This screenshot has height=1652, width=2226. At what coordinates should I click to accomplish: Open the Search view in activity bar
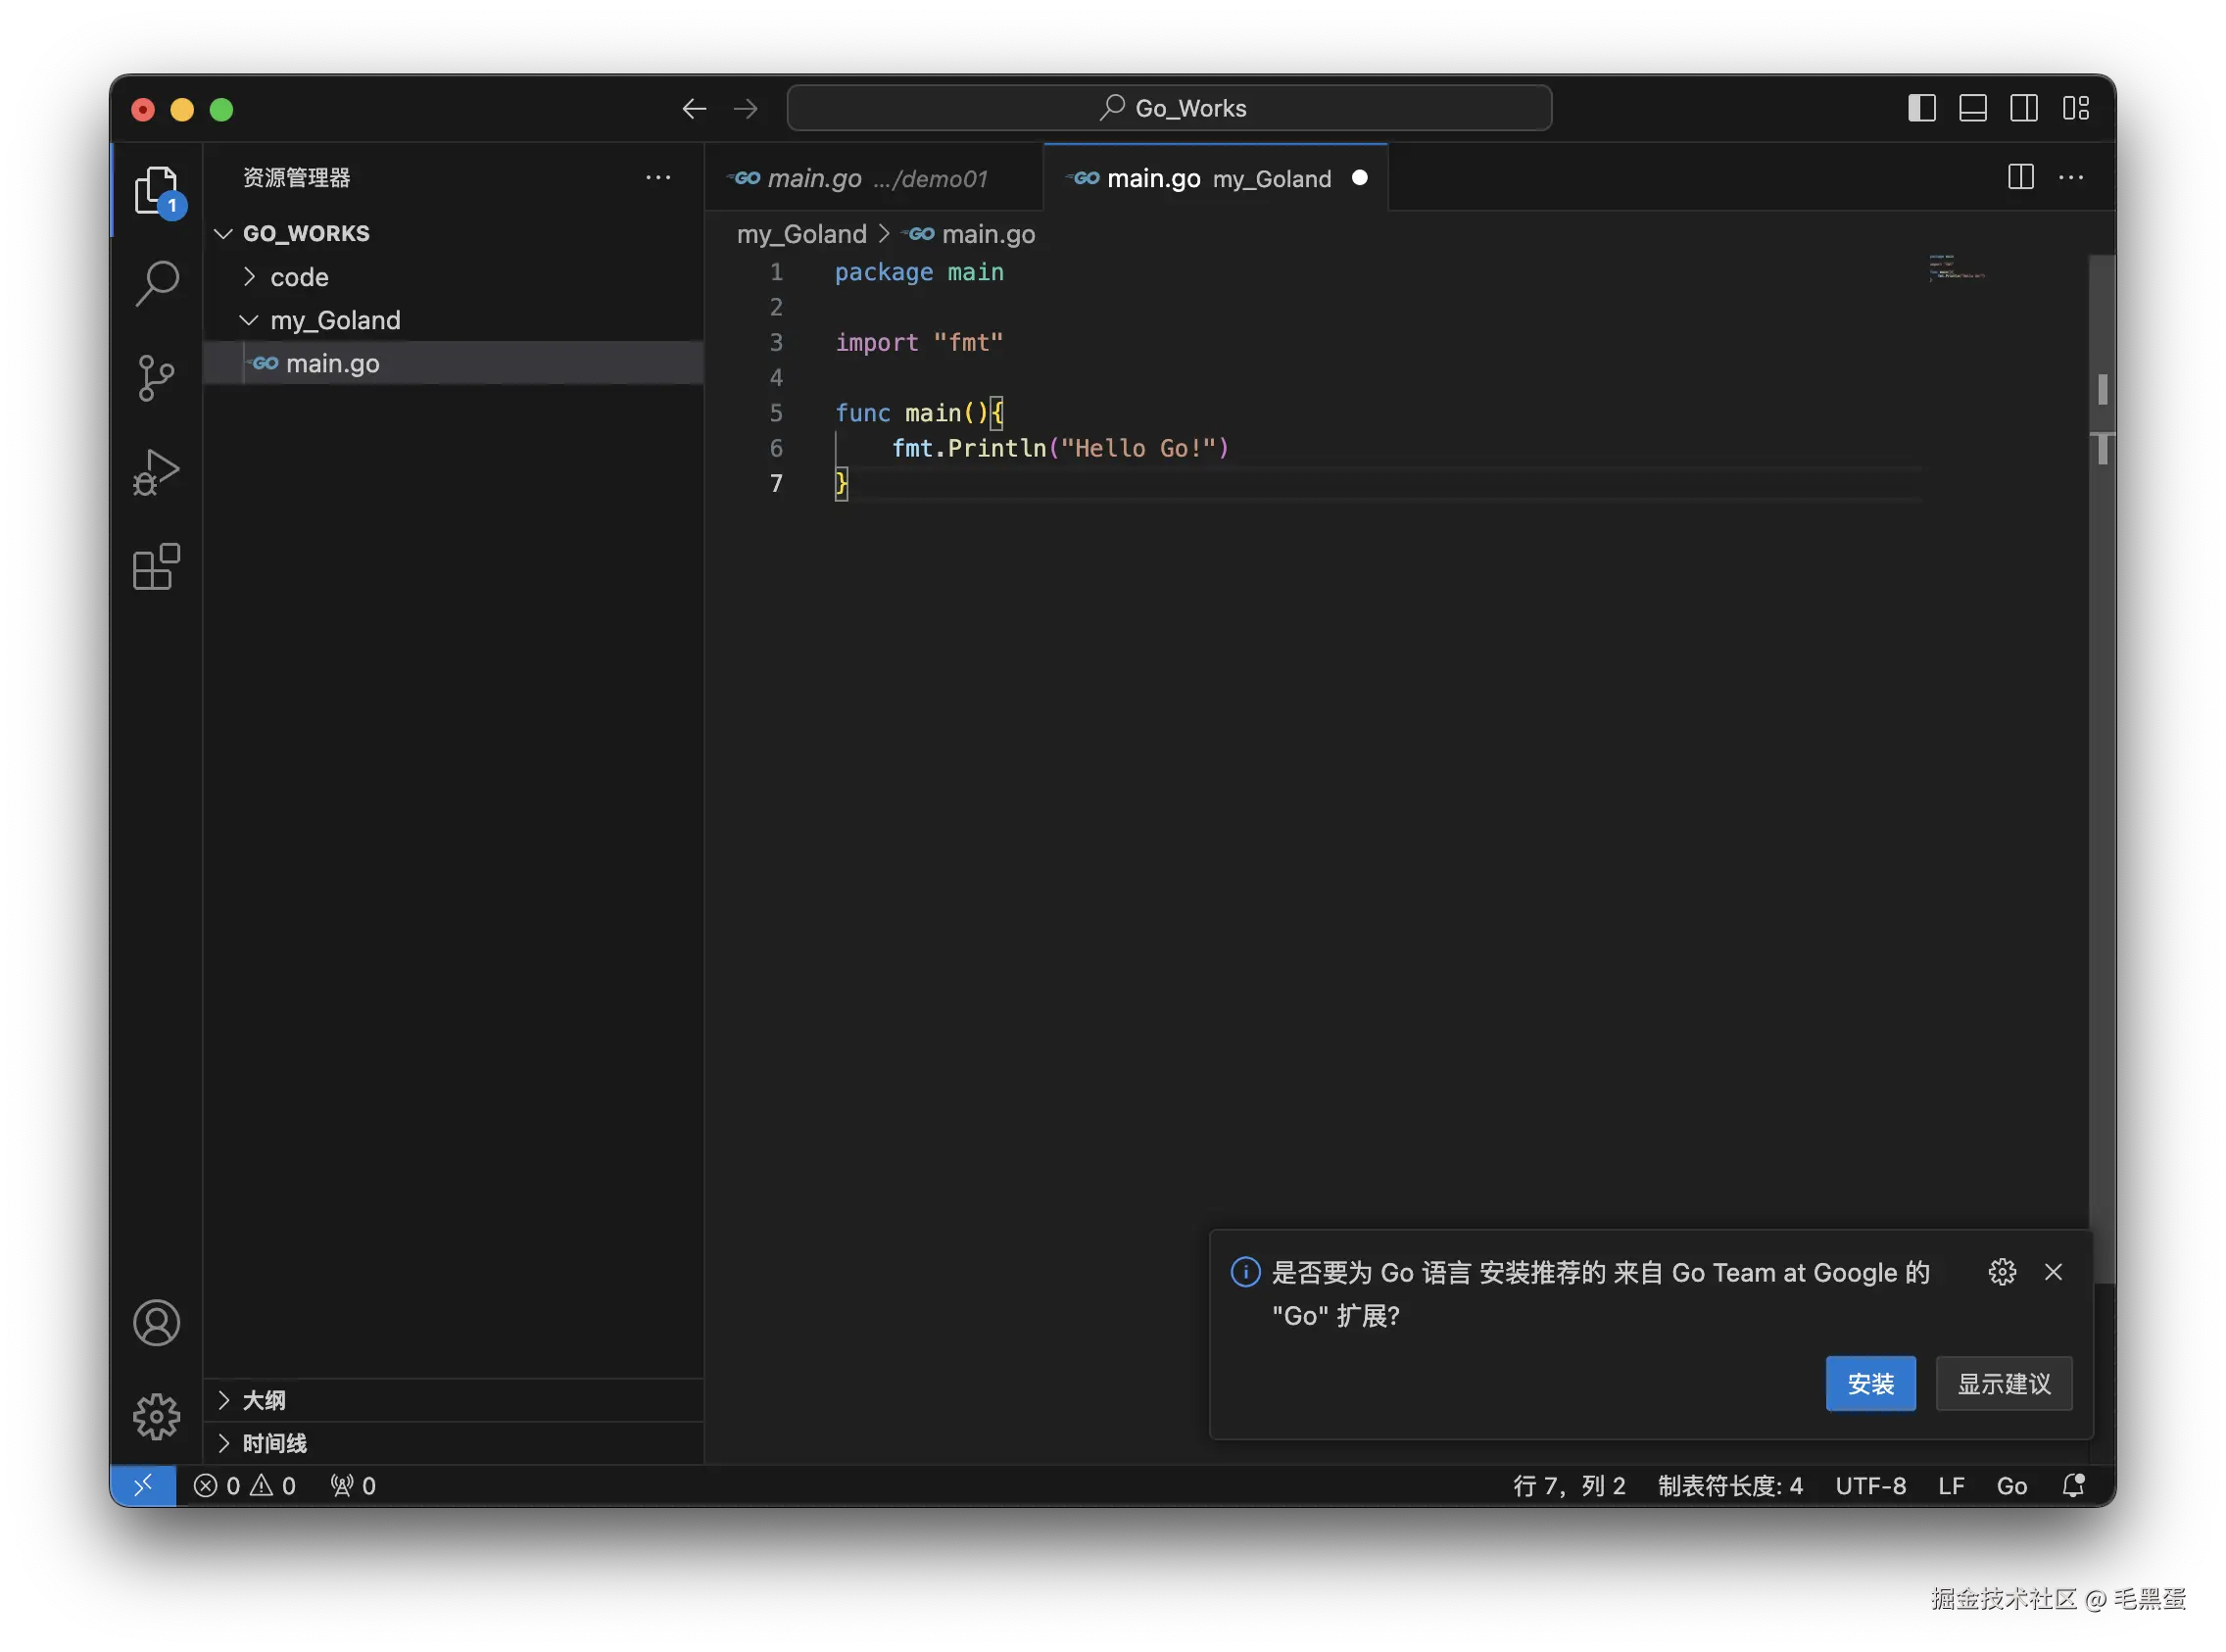(x=156, y=283)
